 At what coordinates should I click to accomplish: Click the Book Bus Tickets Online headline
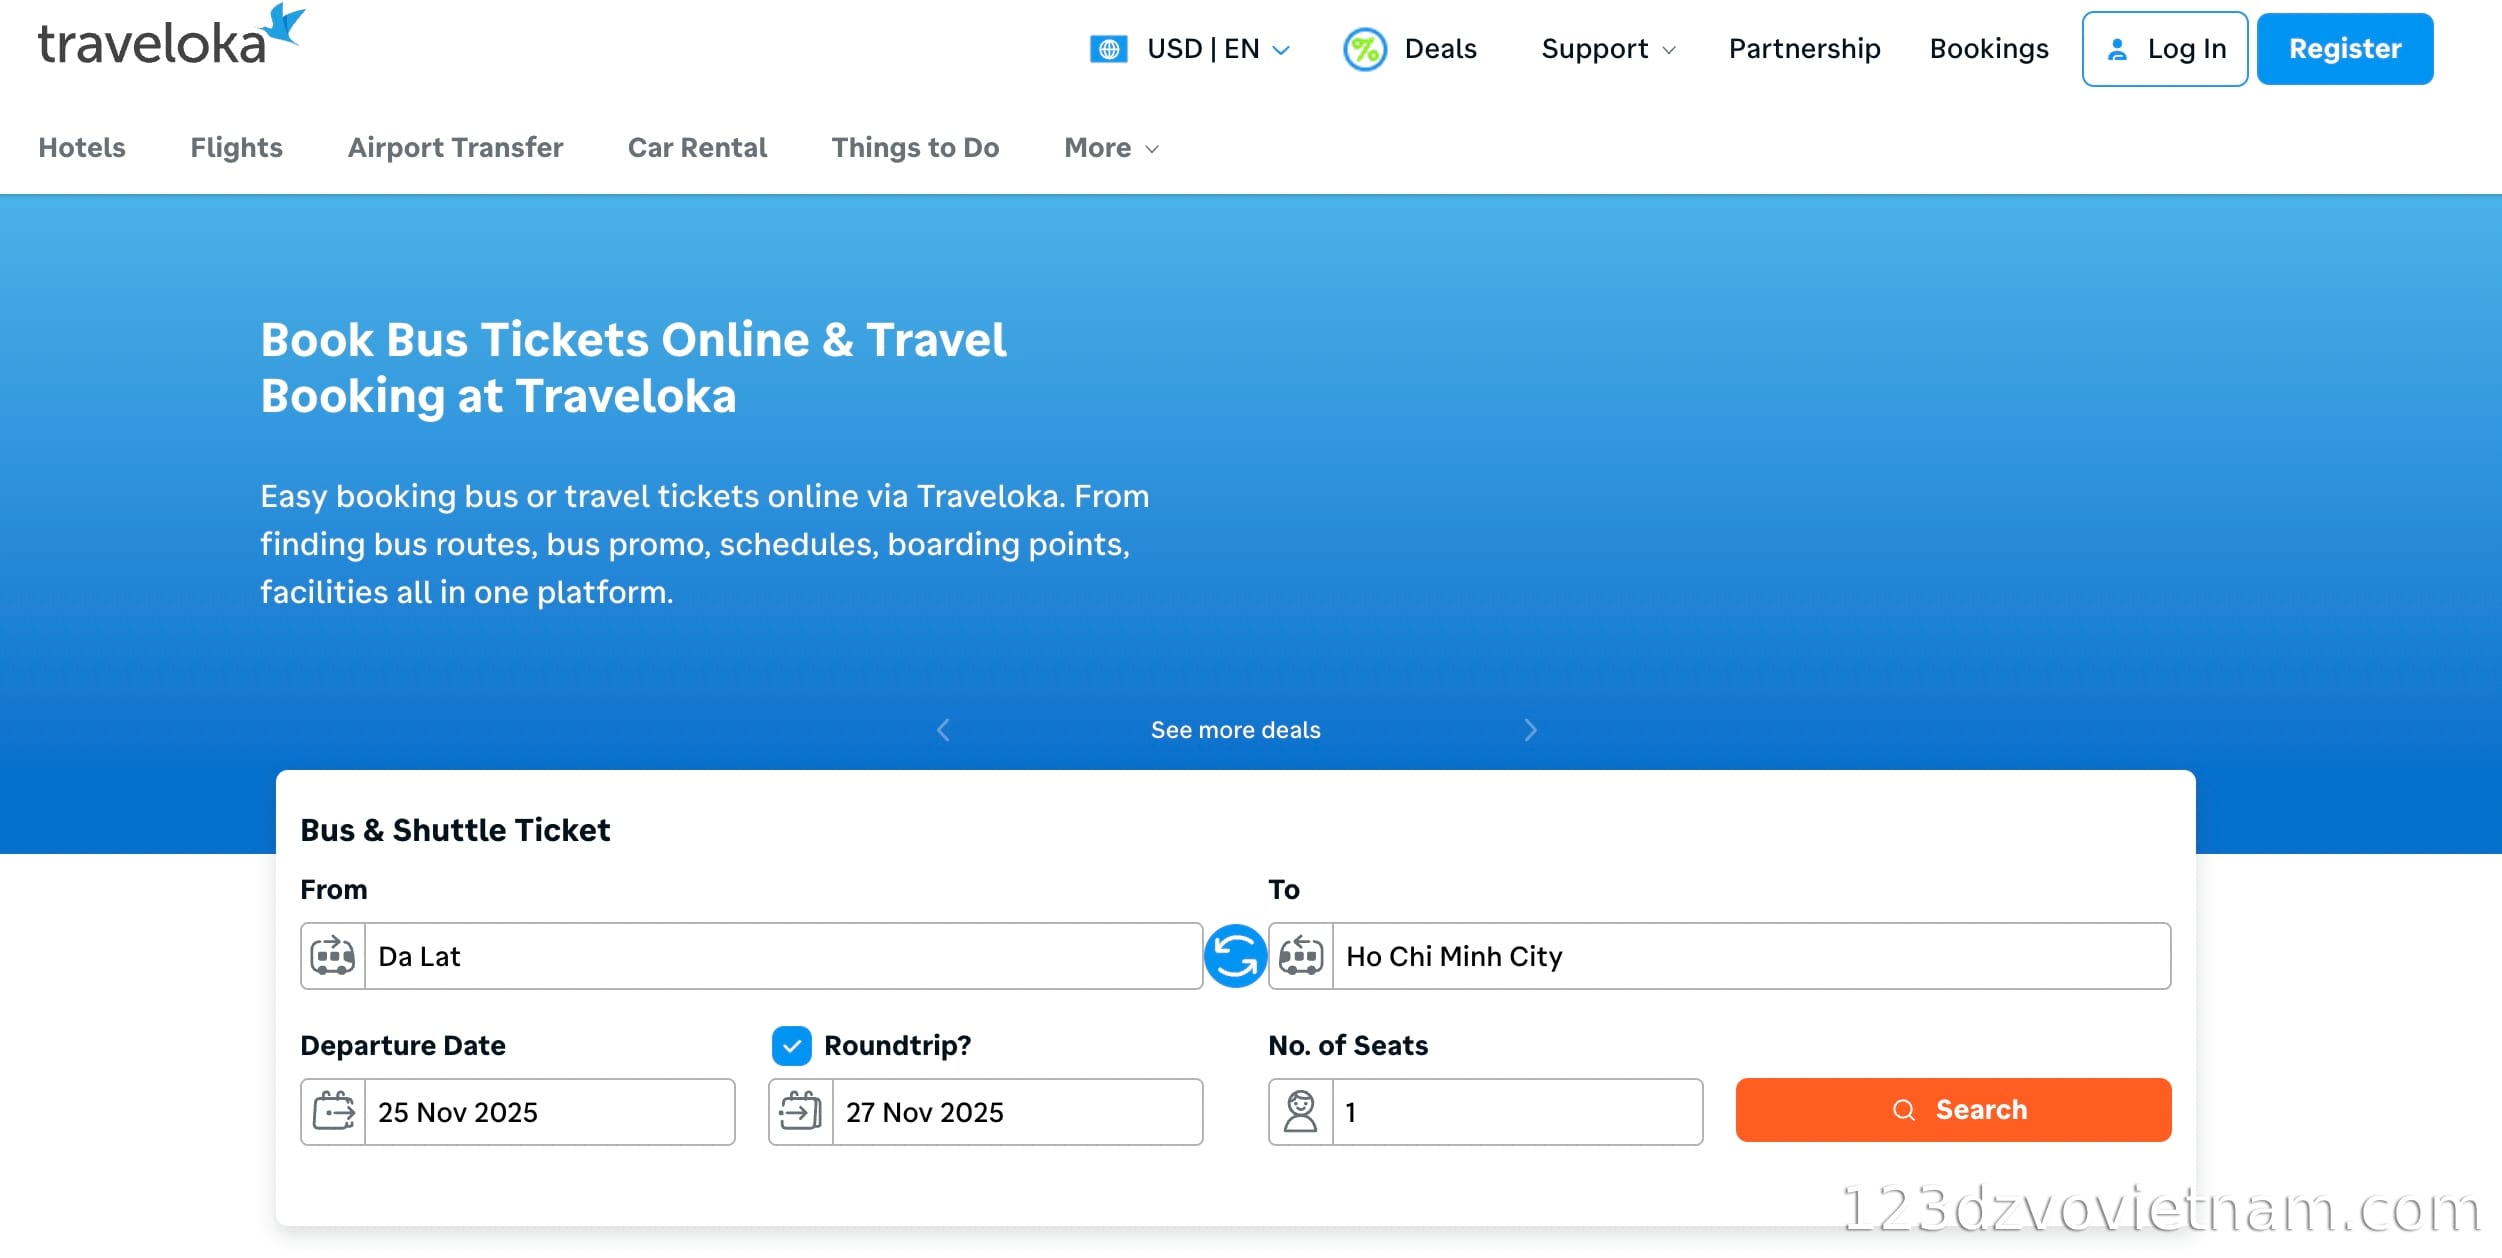click(633, 368)
